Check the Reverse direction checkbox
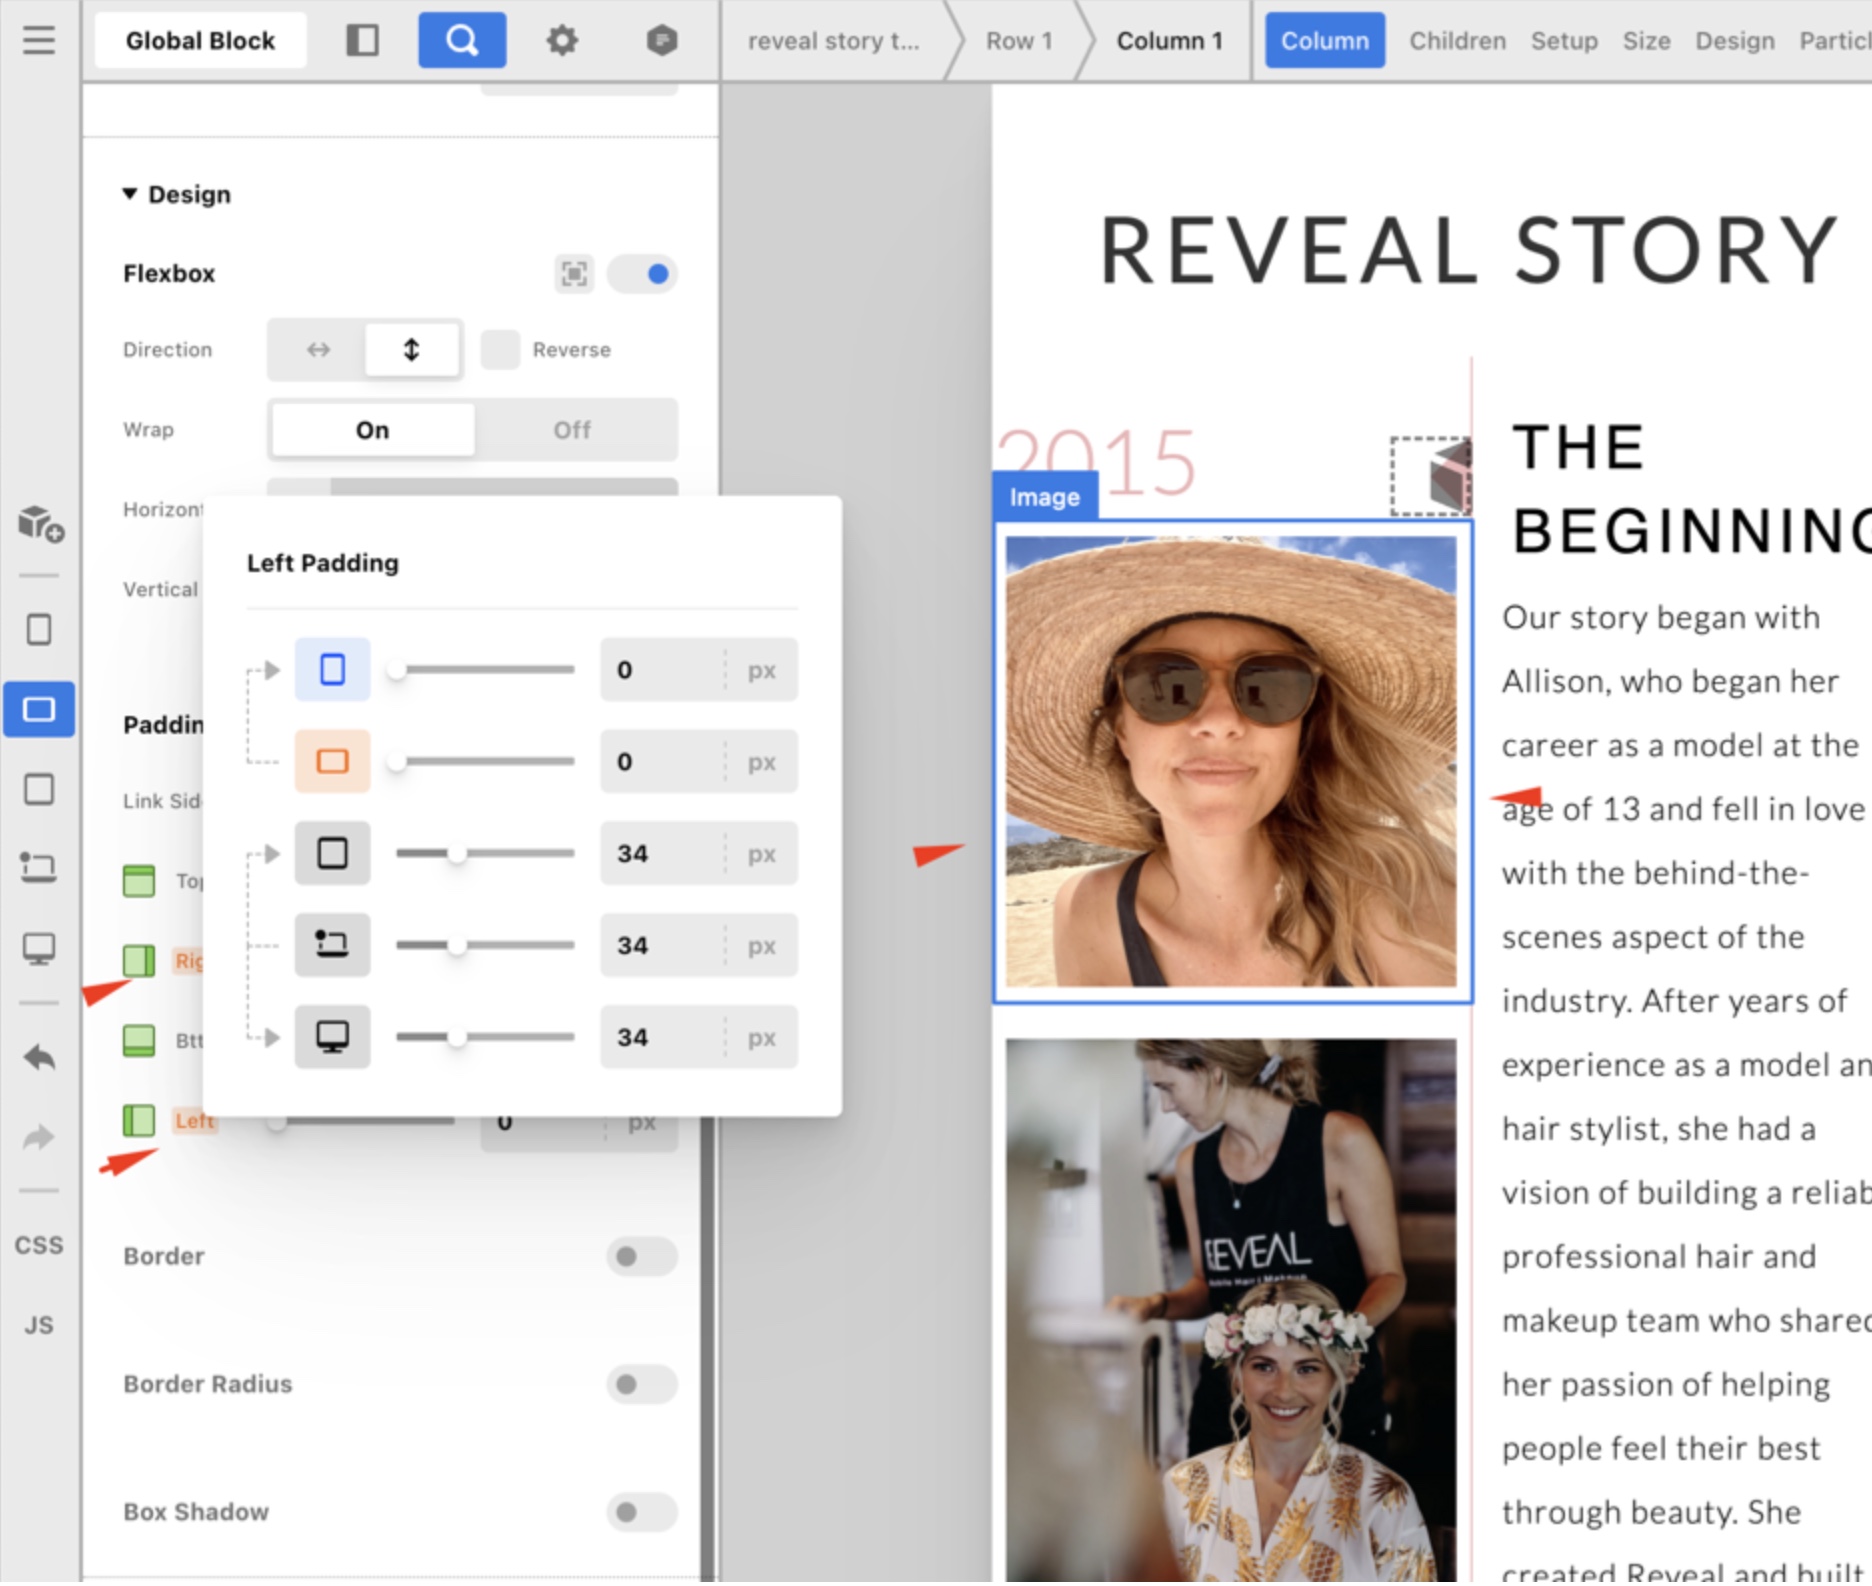Image resolution: width=1872 pixels, height=1586 pixels. [x=500, y=350]
